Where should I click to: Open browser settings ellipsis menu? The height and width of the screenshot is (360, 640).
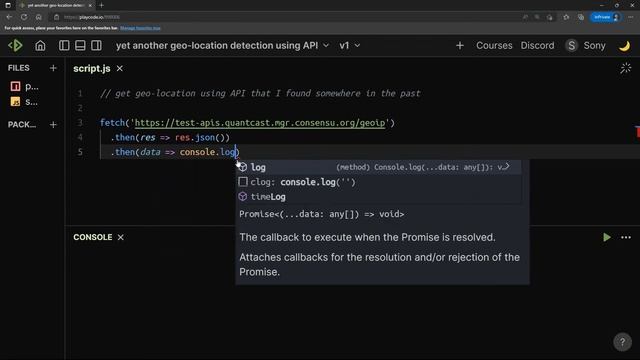click(x=631, y=17)
